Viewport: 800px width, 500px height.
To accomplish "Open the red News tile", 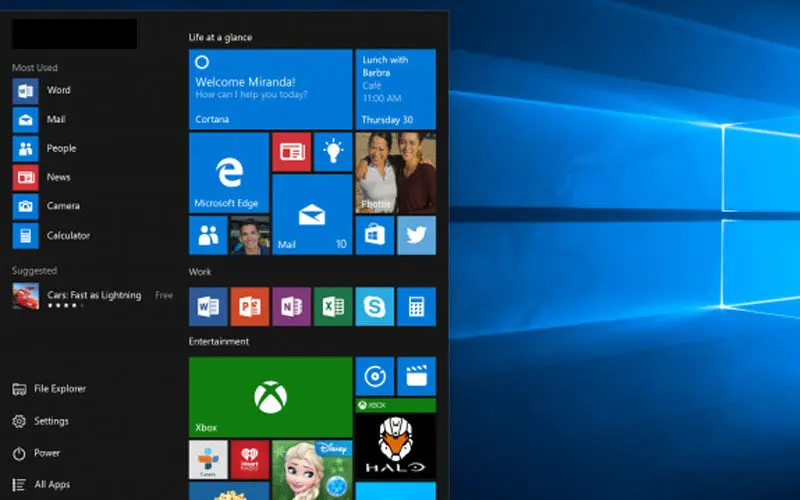I will (x=291, y=152).
